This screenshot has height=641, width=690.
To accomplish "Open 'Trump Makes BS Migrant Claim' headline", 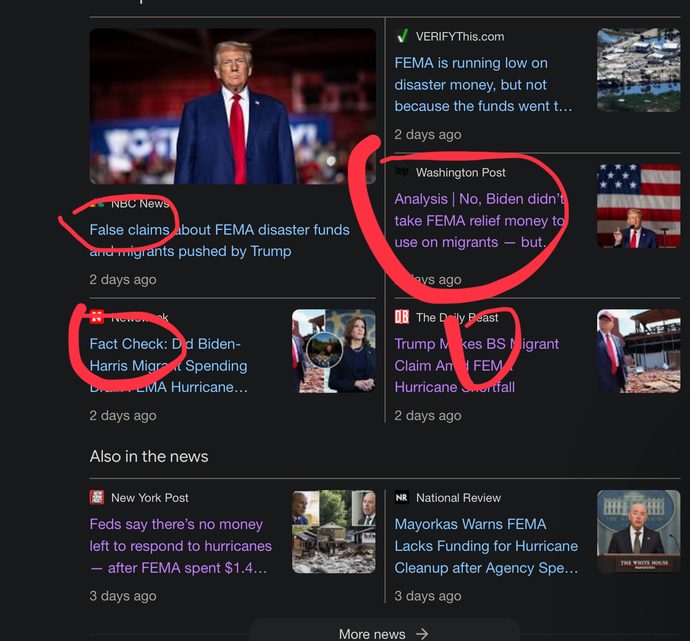I will coord(477,366).
